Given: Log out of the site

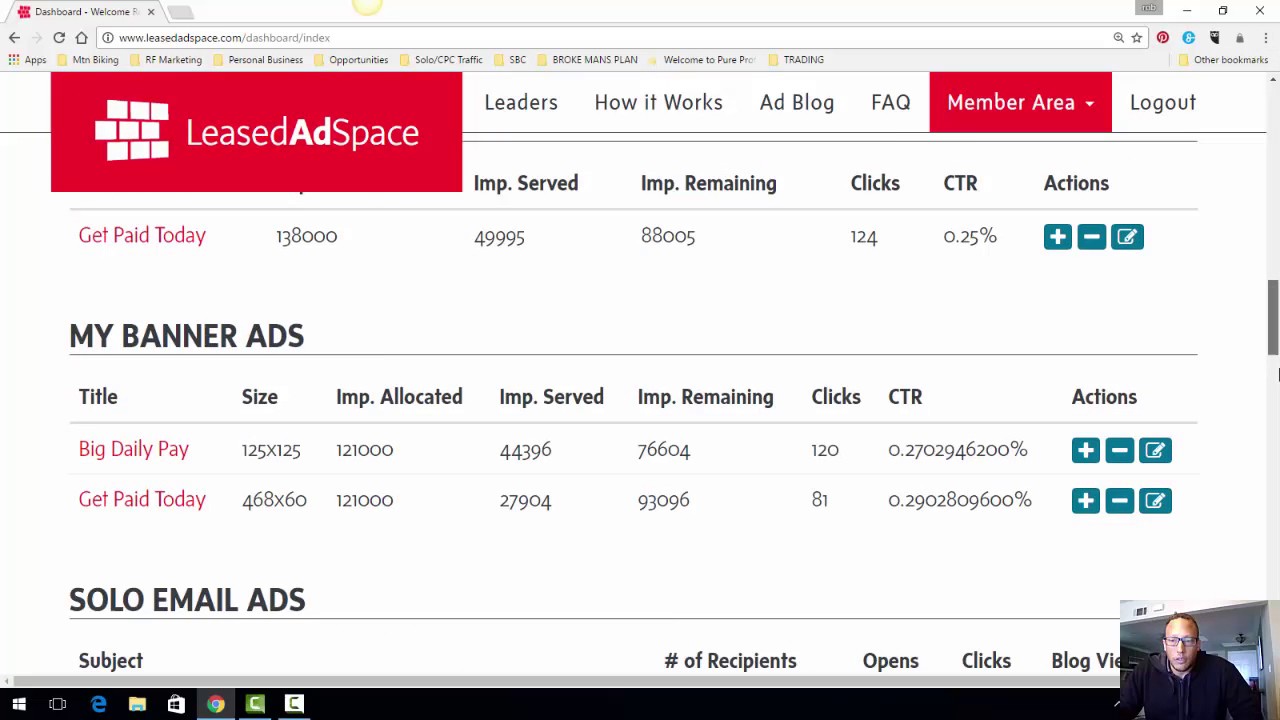Looking at the screenshot, I should [1163, 102].
